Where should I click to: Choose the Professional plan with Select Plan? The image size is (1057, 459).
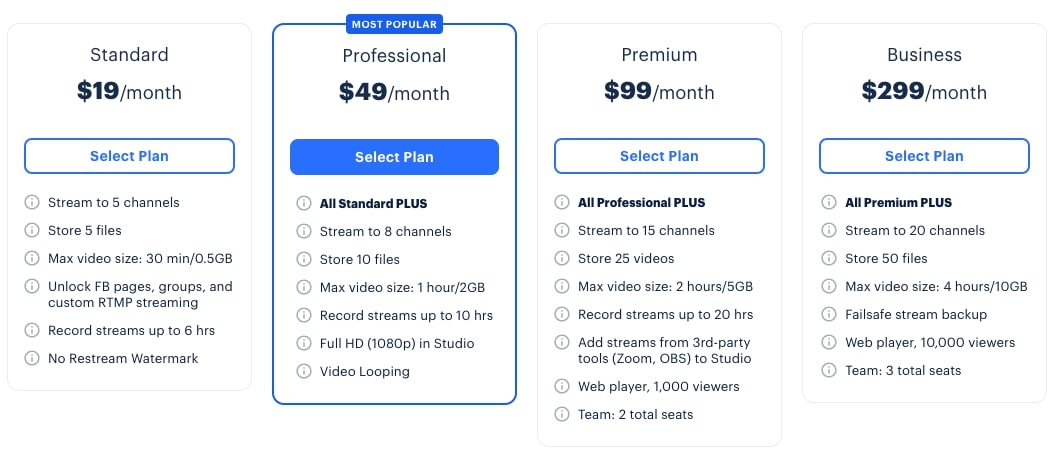394,157
